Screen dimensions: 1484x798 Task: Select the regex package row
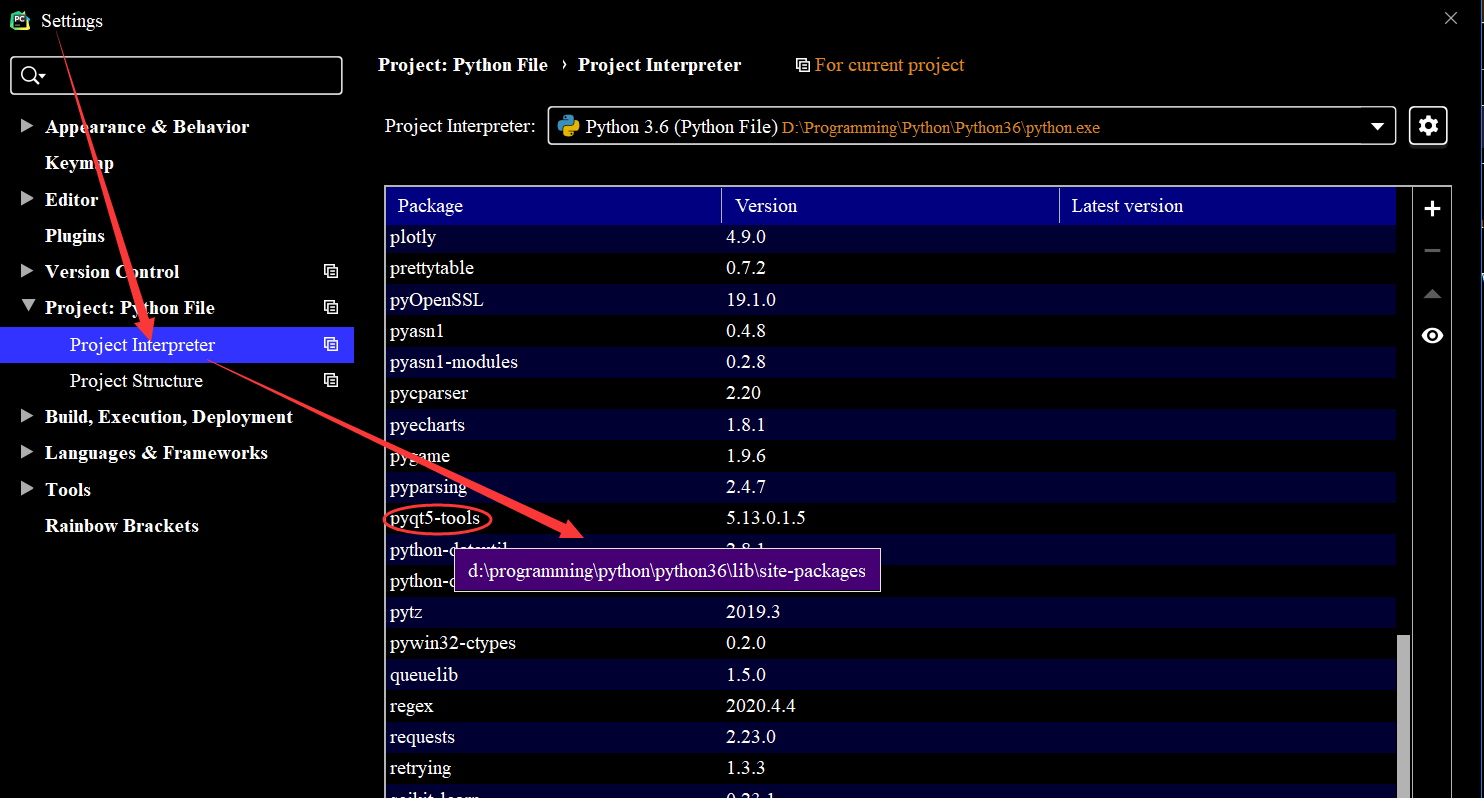click(890, 706)
